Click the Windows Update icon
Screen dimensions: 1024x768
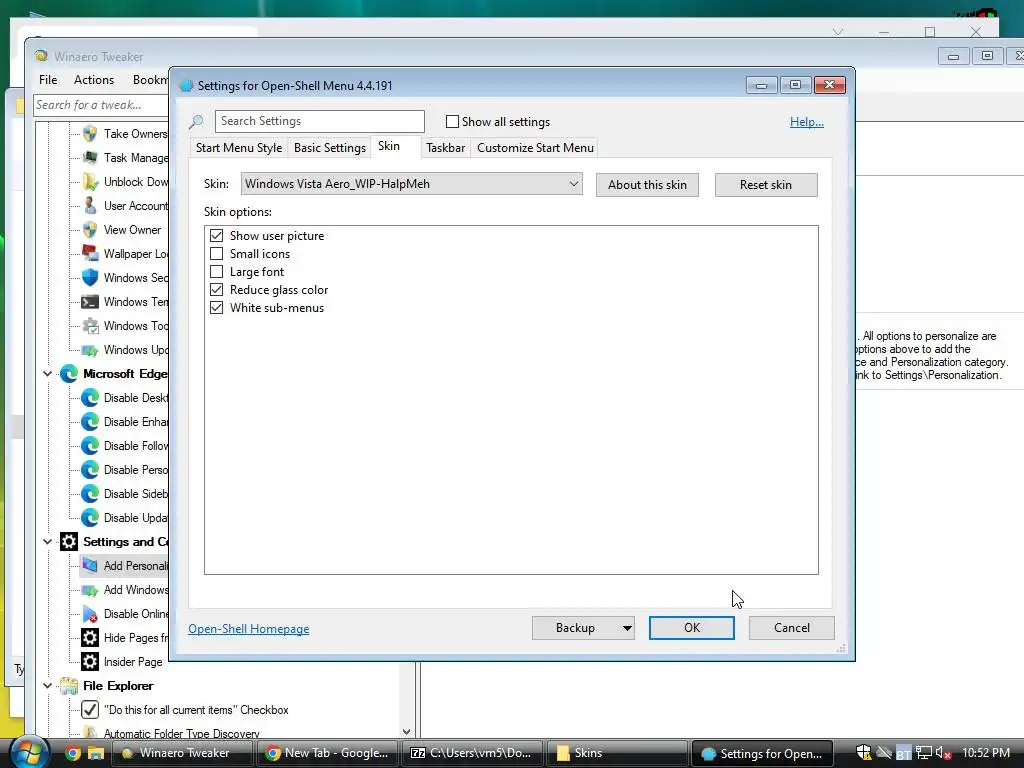(x=90, y=350)
